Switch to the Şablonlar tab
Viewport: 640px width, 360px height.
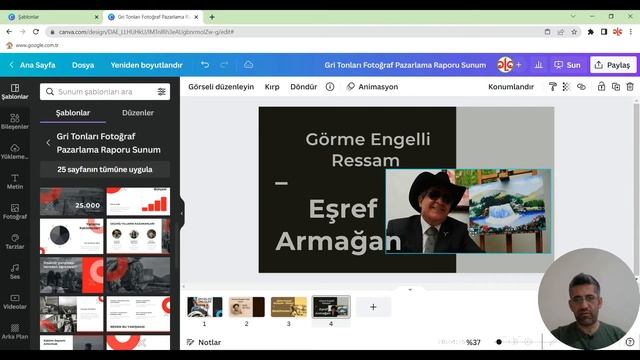(73, 113)
